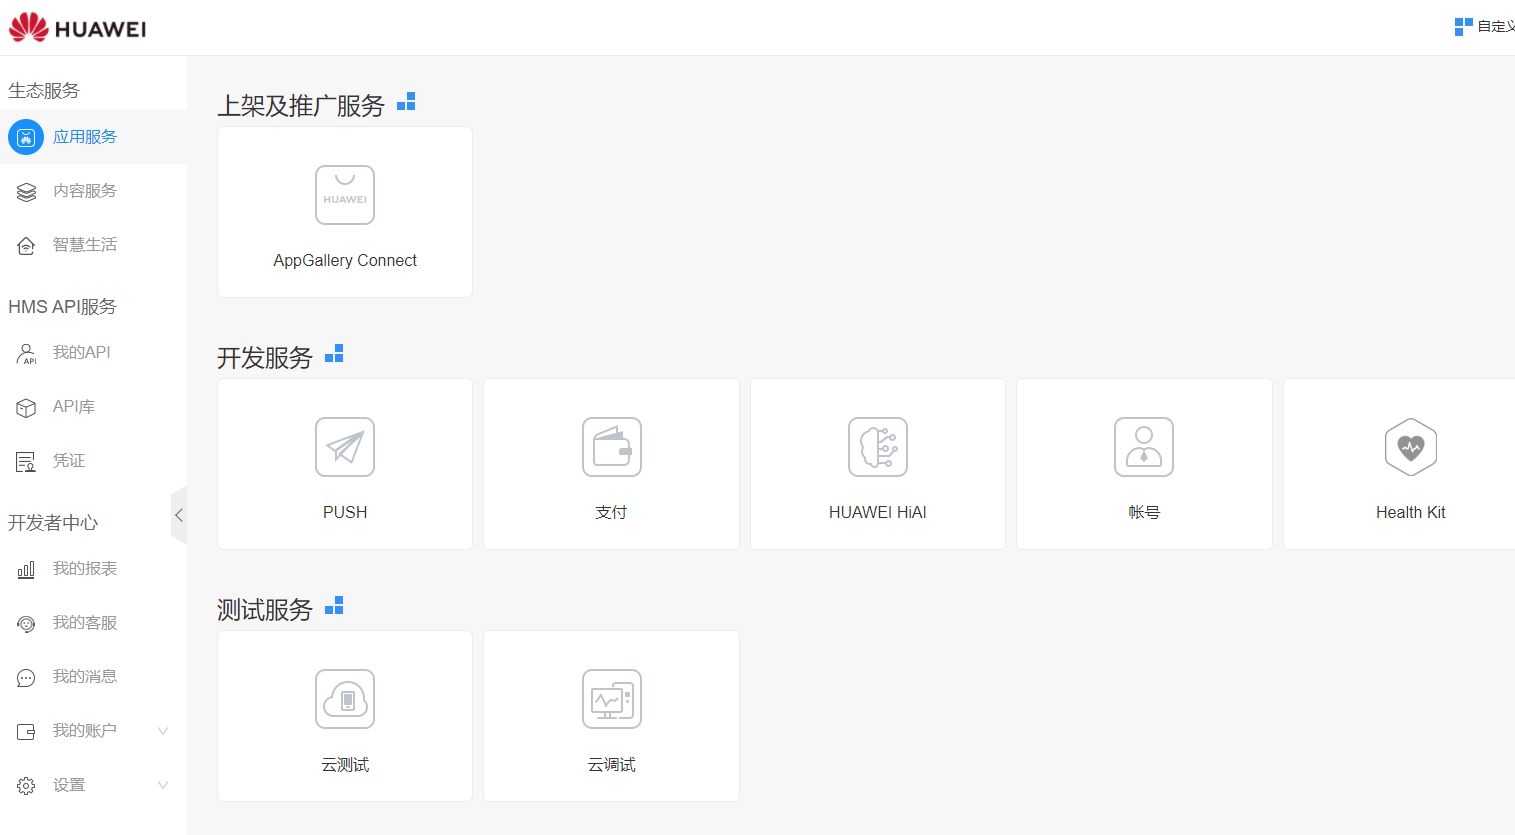
Task: Click the 云测试 card label
Action: (x=345, y=764)
